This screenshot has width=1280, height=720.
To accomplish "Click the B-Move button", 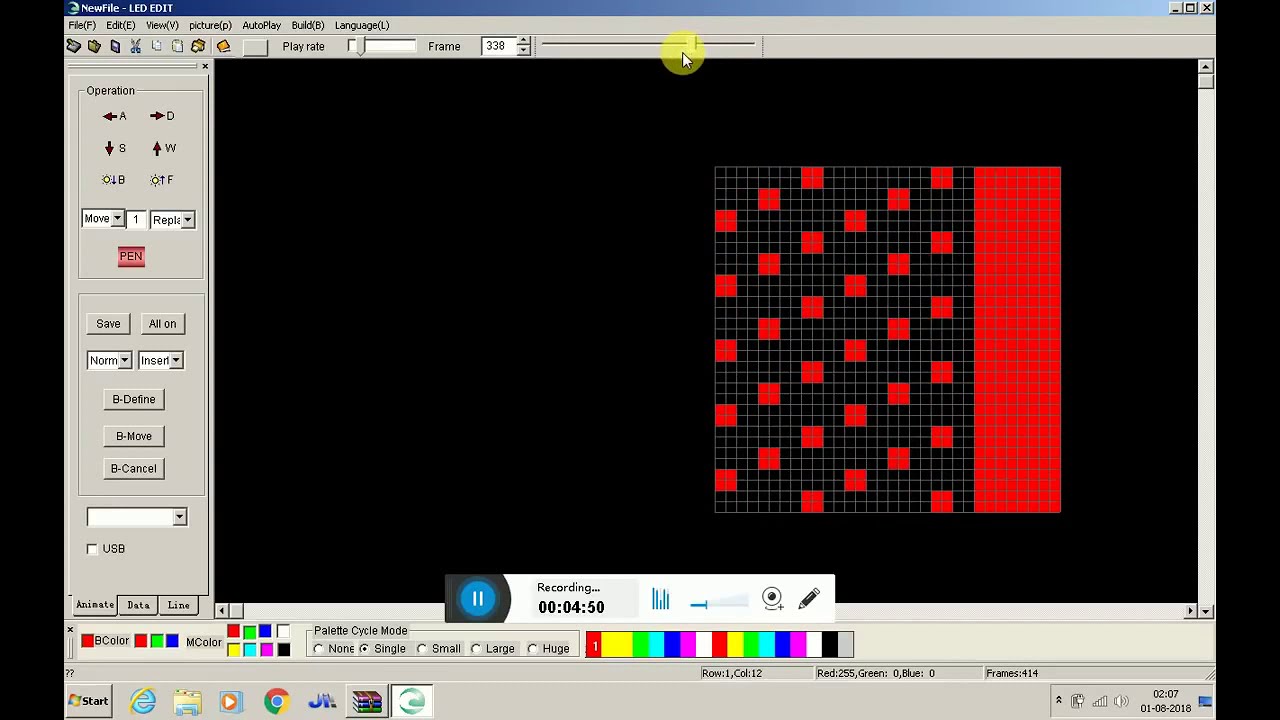I will click(134, 436).
